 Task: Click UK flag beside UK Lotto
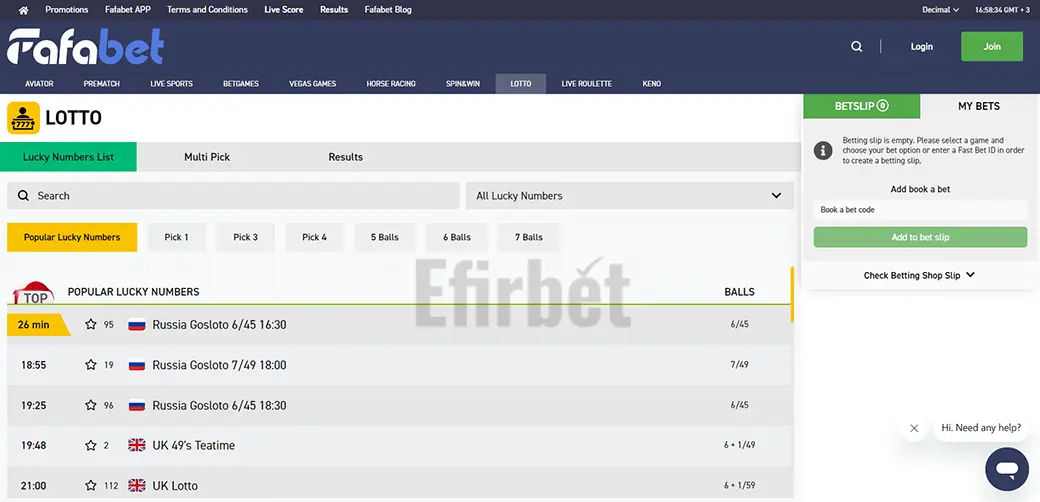(x=137, y=485)
